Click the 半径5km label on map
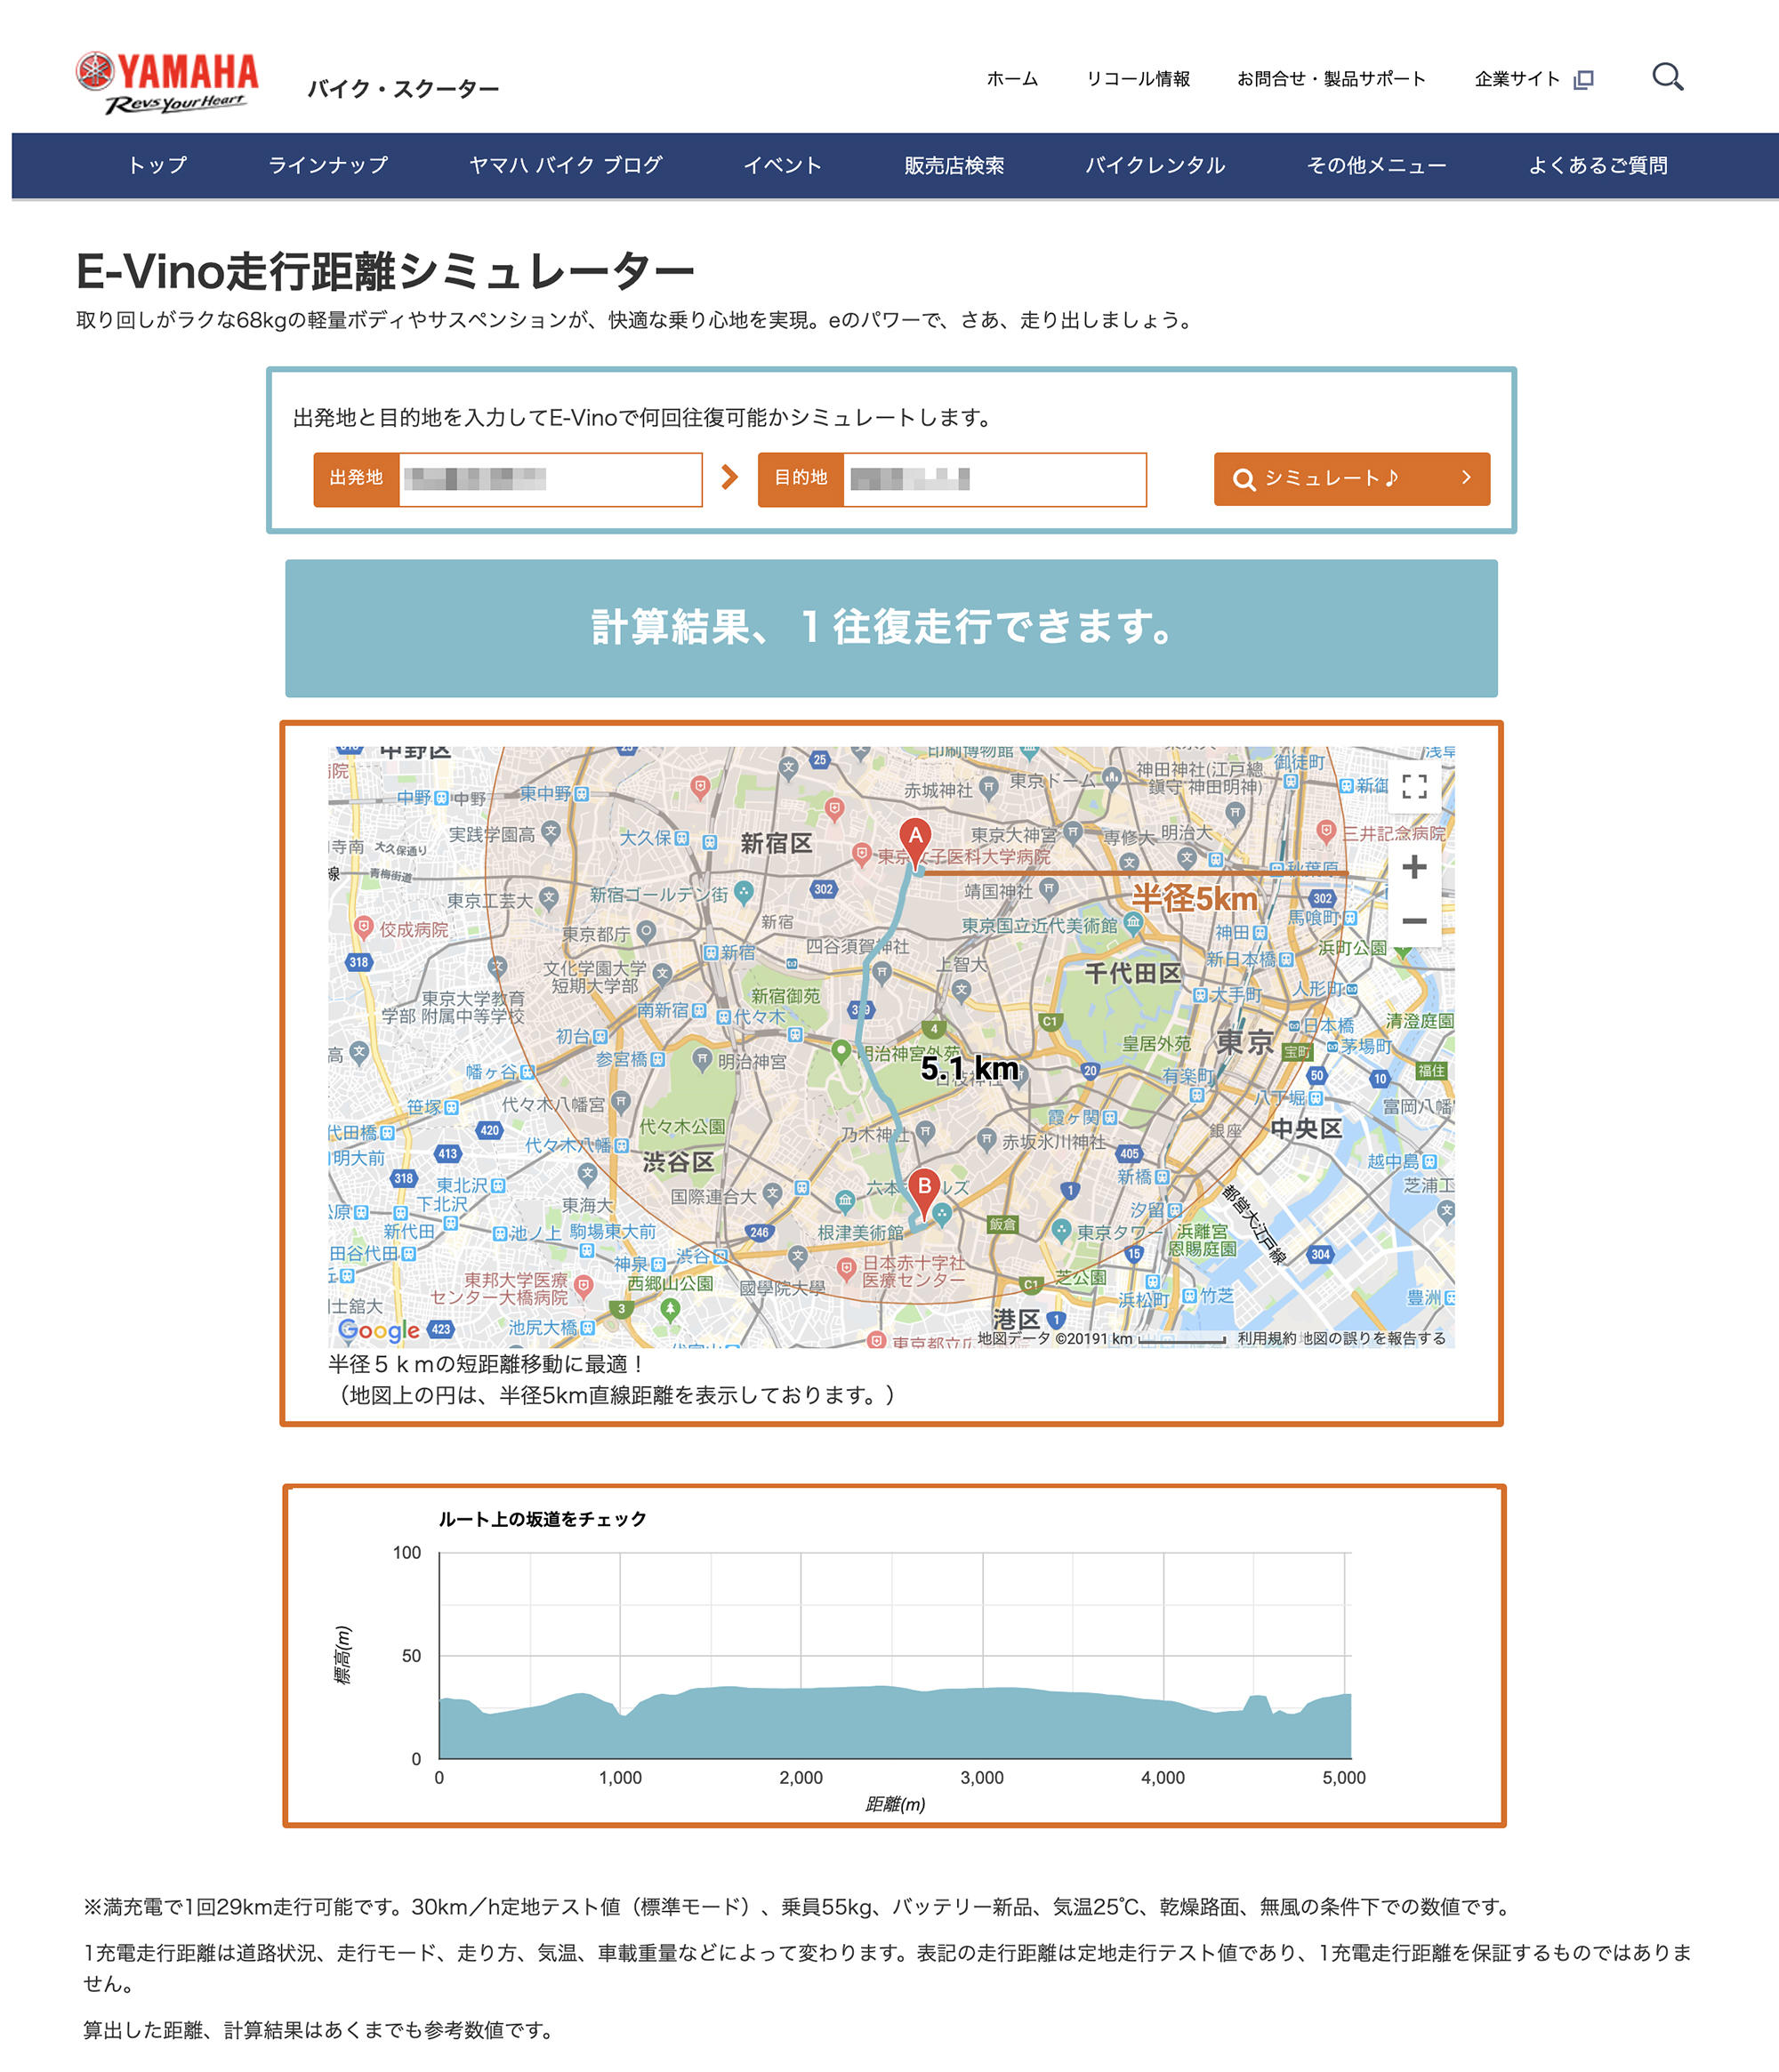 (x=1194, y=898)
